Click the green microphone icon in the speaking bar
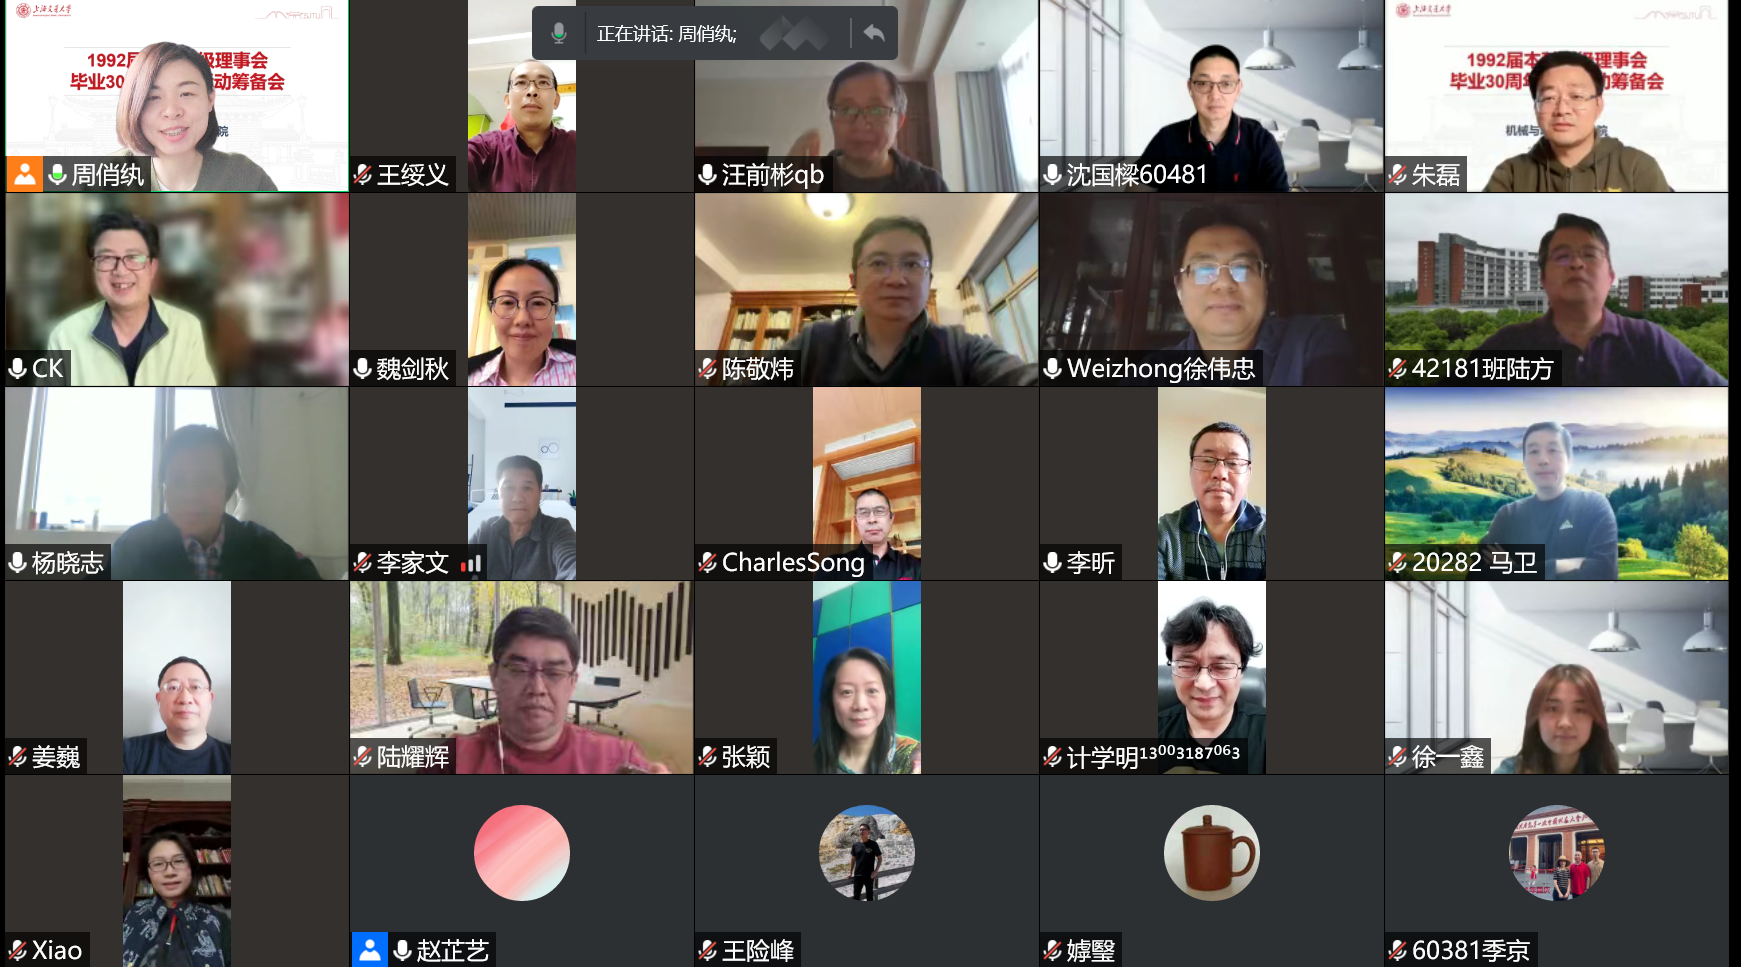This screenshot has height=967, width=1741. (559, 33)
